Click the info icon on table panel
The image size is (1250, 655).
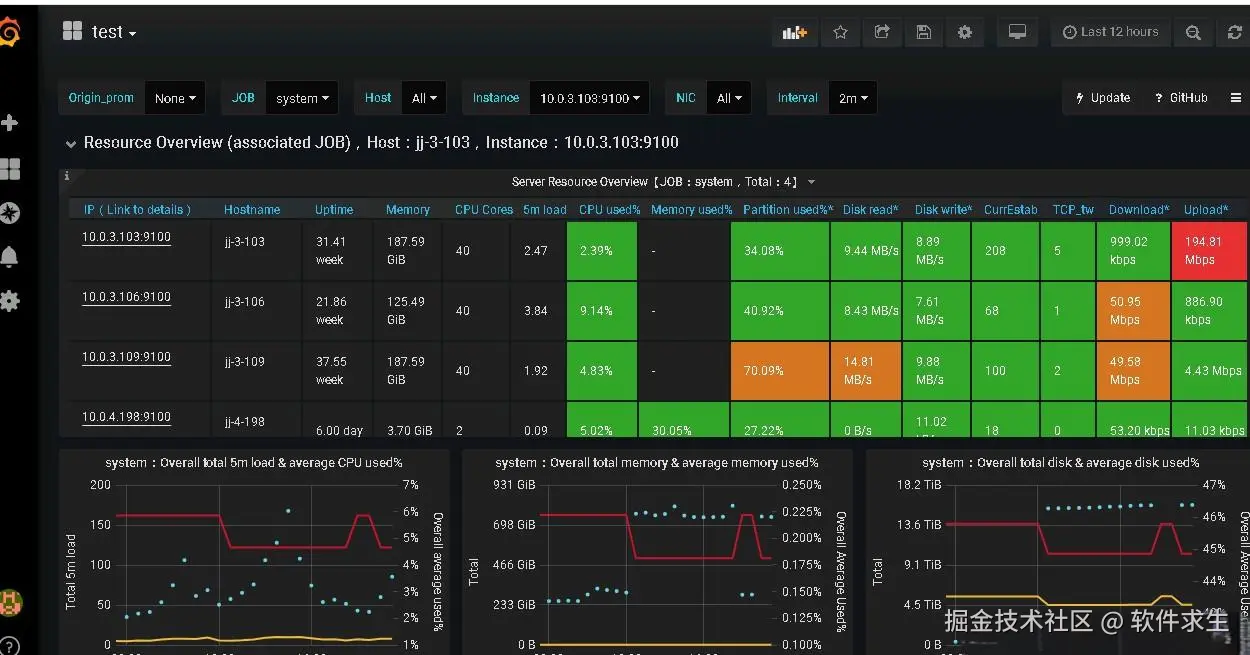pyautogui.click(x=67, y=177)
